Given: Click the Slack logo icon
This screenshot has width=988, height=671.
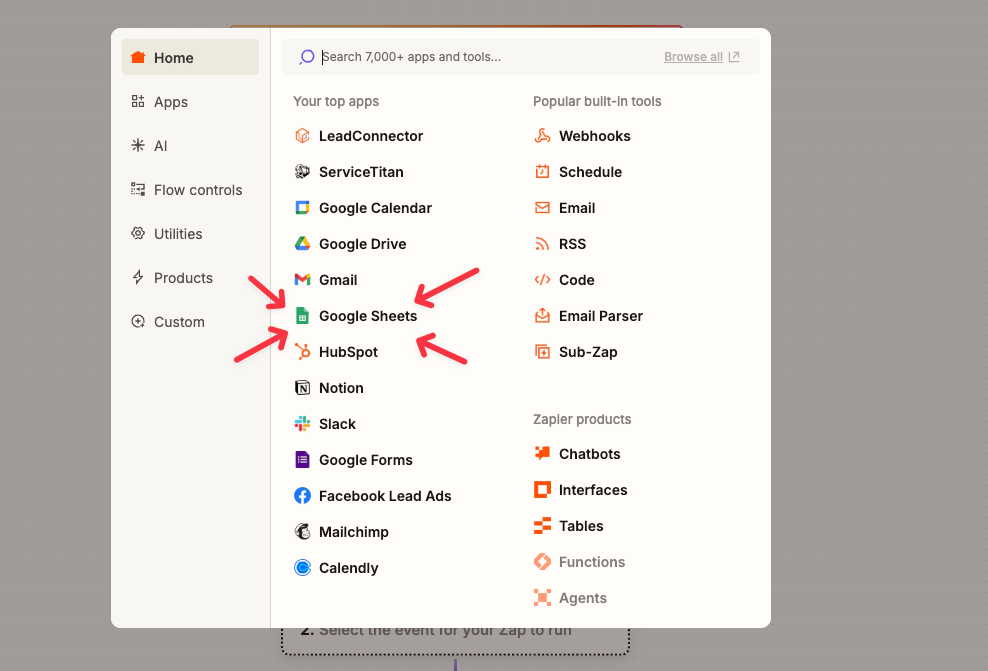Looking at the screenshot, I should (302, 423).
